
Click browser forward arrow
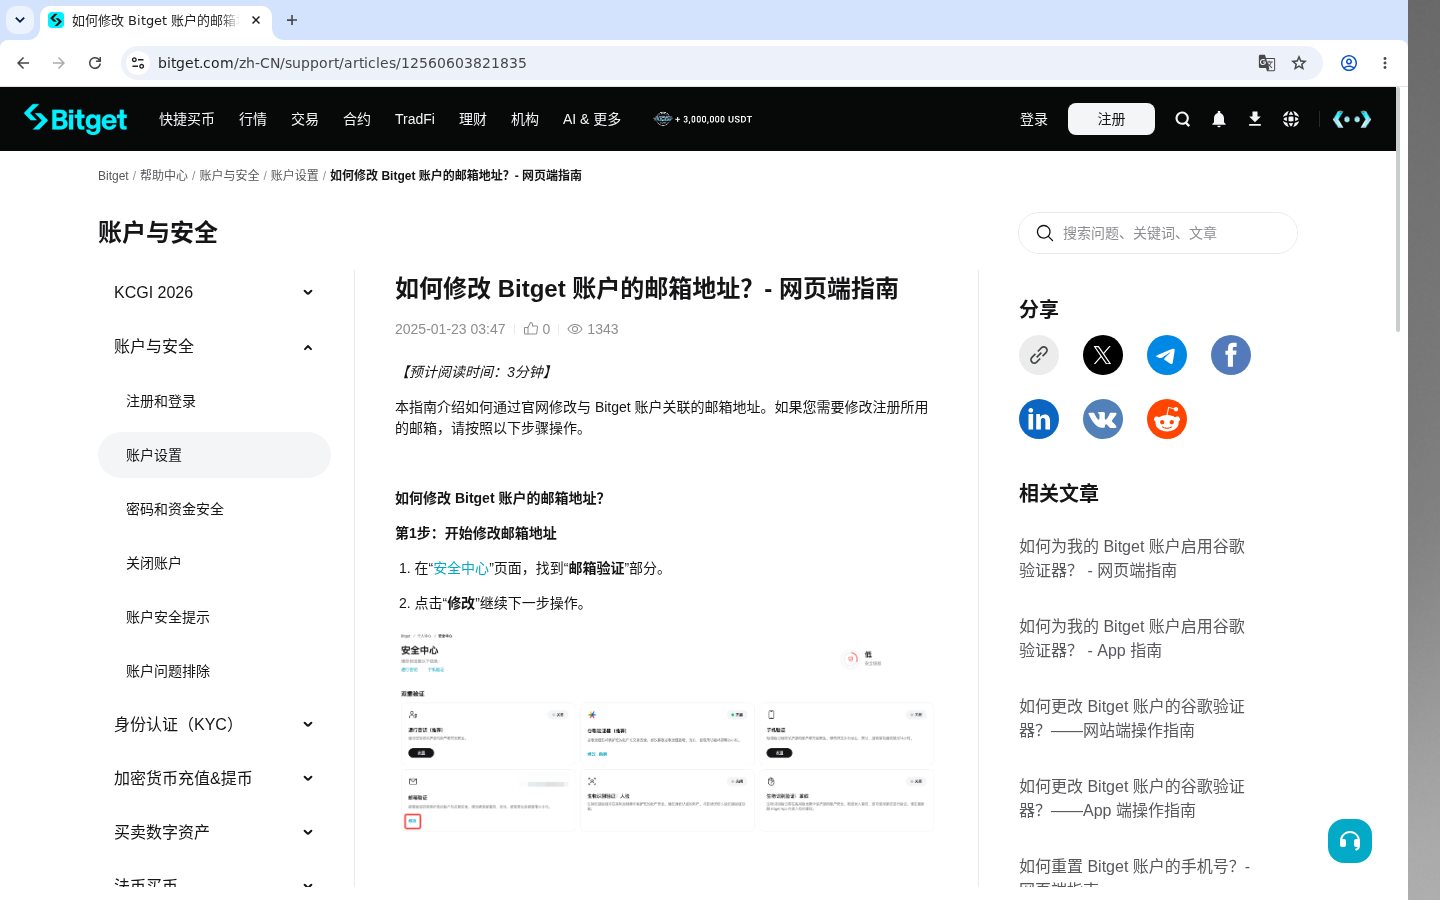pos(59,63)
